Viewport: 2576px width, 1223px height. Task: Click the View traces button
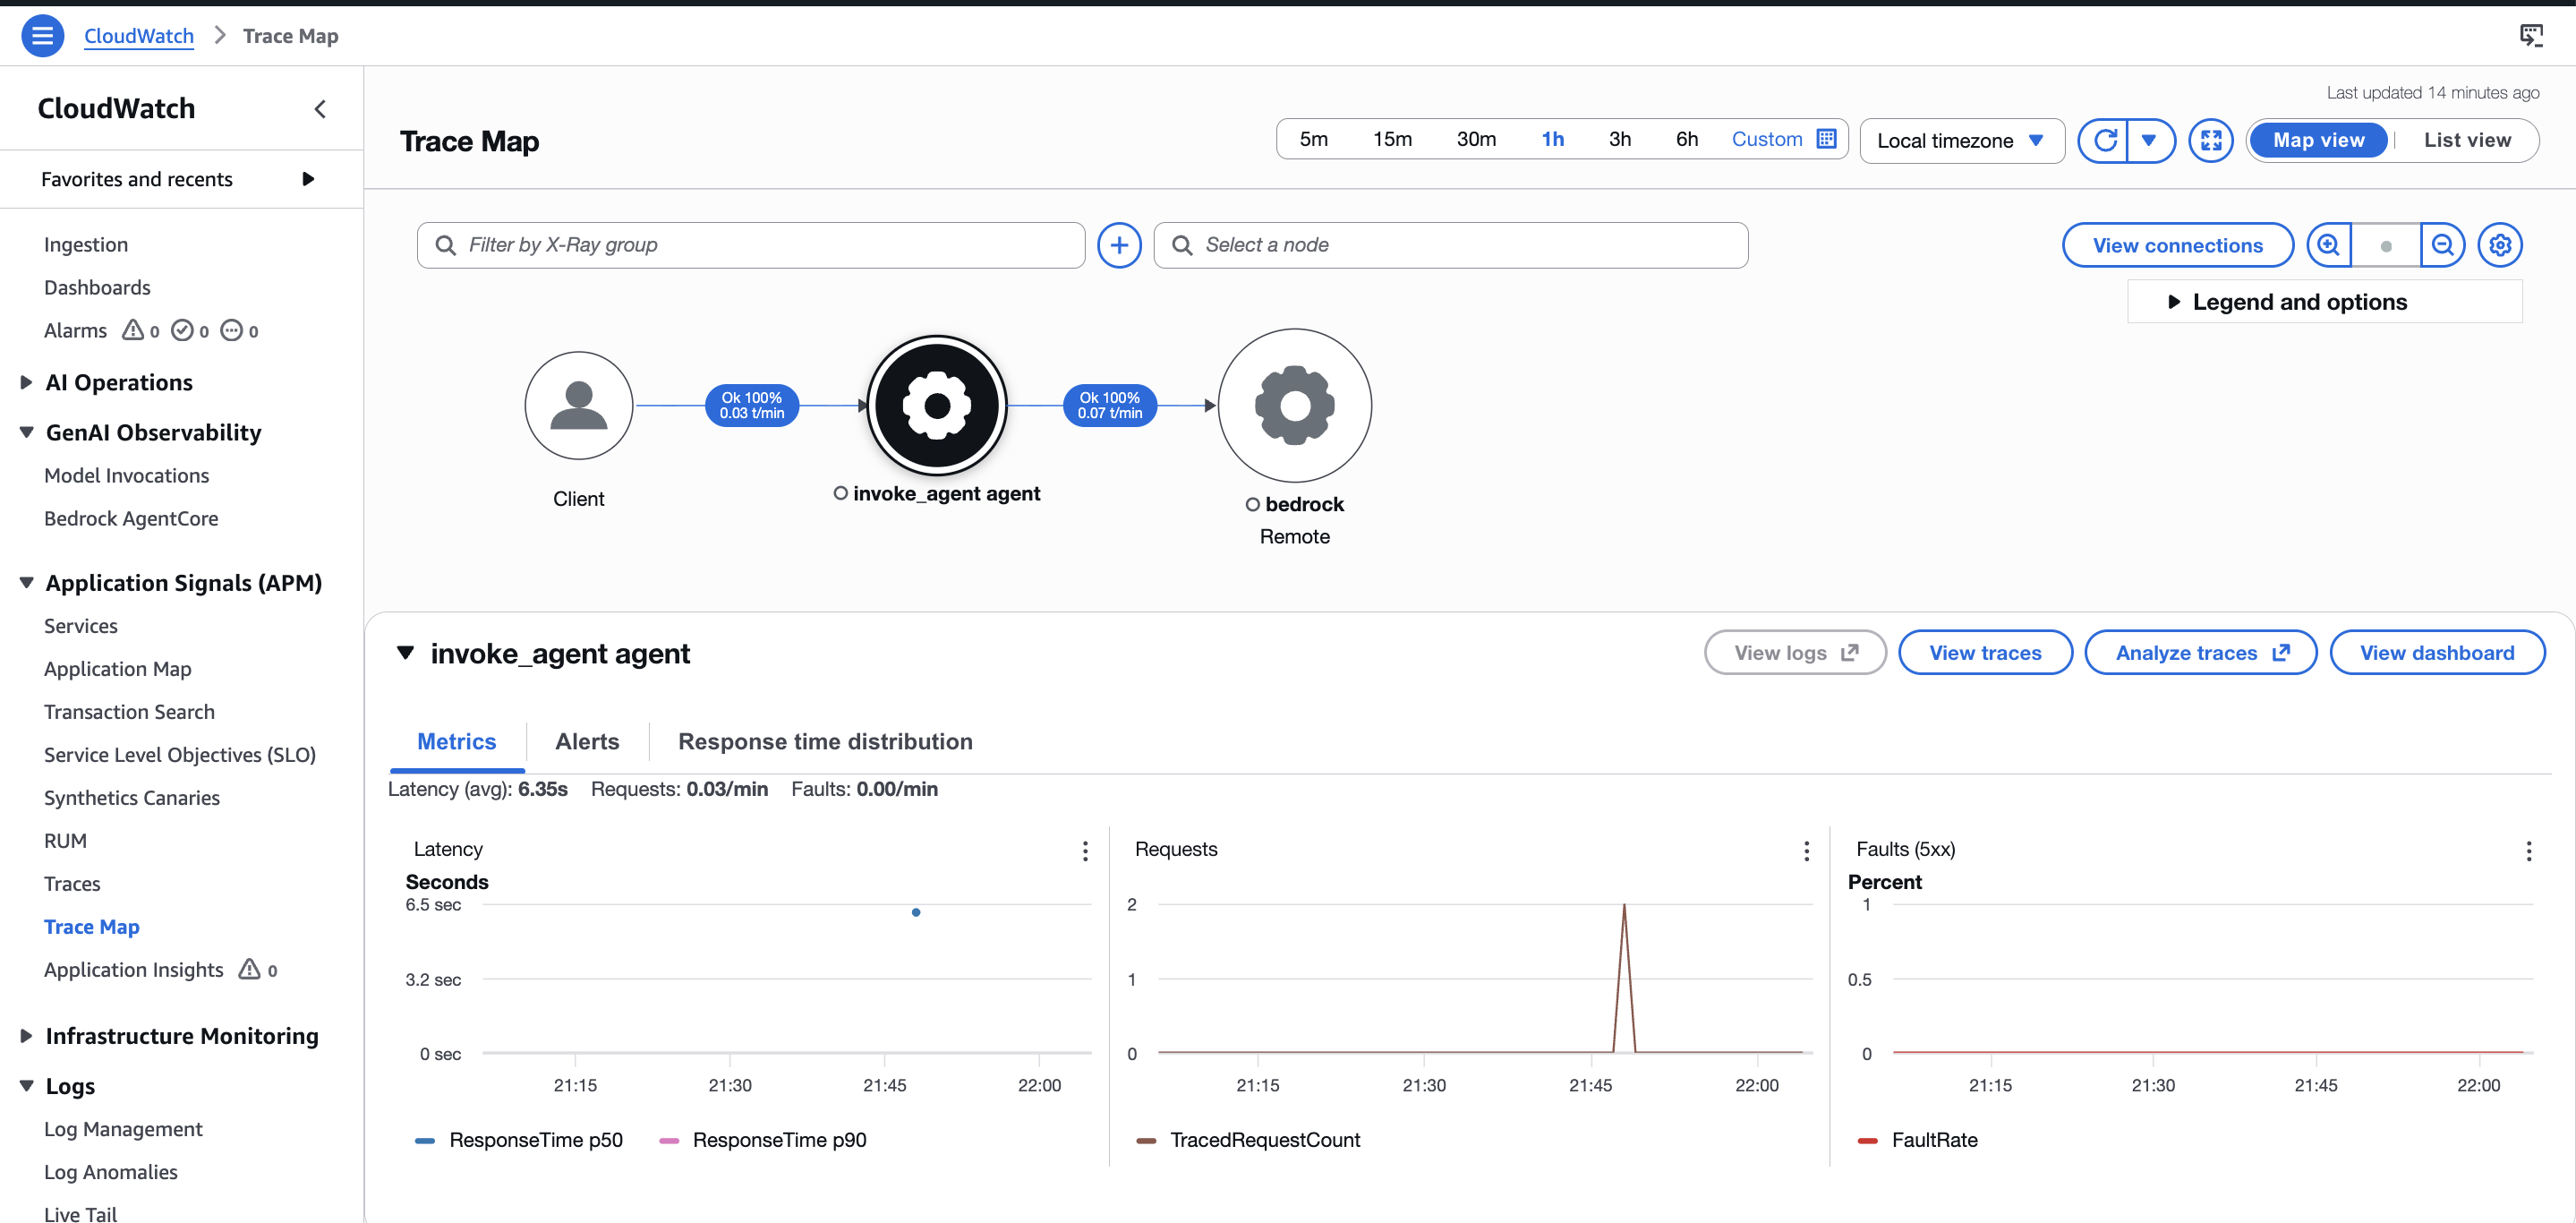(1984, 653)
